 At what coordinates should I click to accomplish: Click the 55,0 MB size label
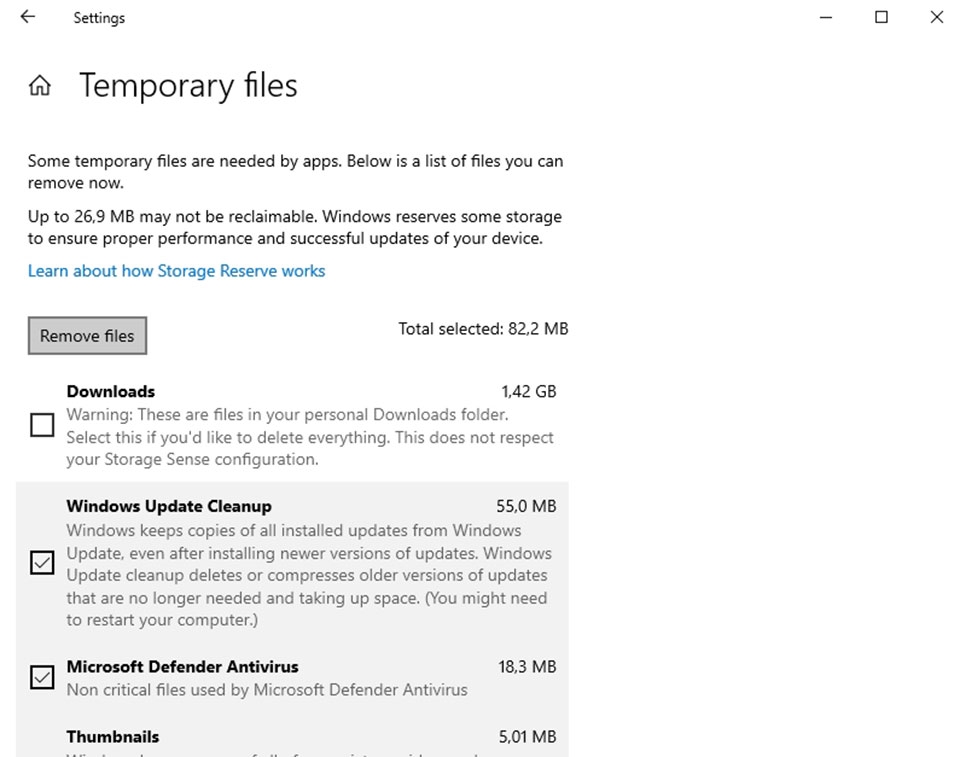[526, 506]
